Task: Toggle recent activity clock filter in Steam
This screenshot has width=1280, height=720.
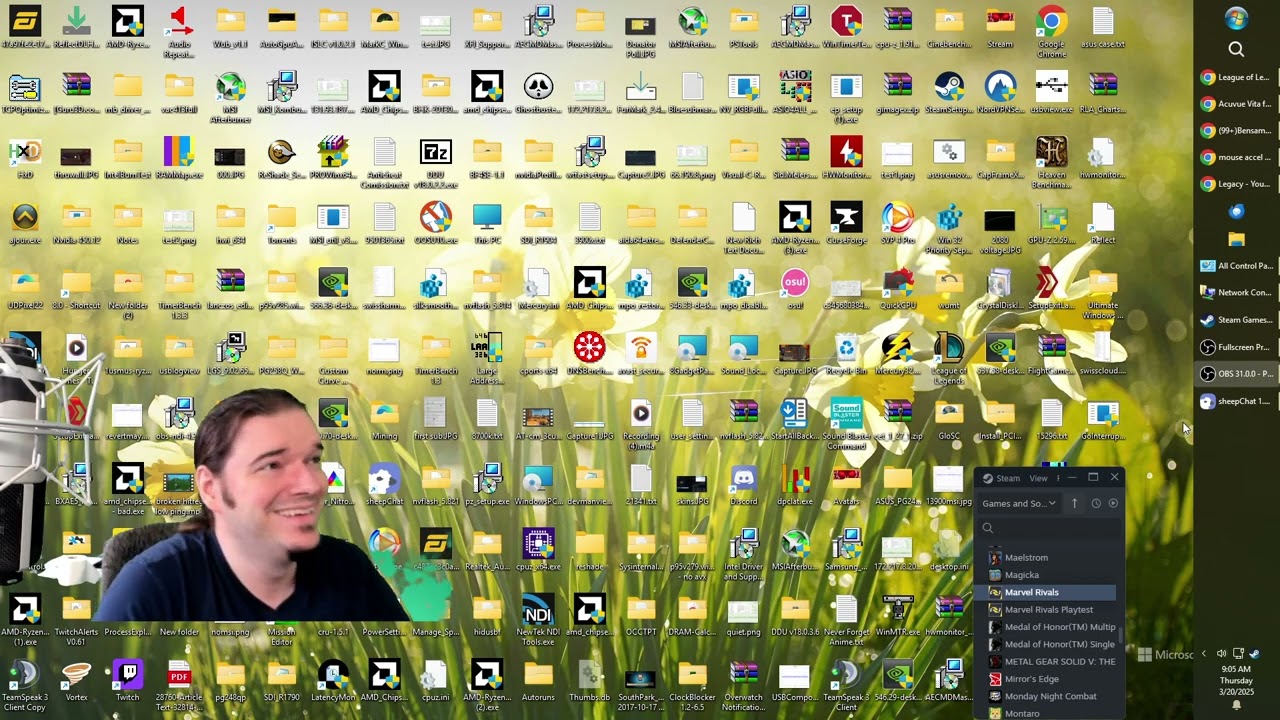Action: click(x=1096, y=503)
